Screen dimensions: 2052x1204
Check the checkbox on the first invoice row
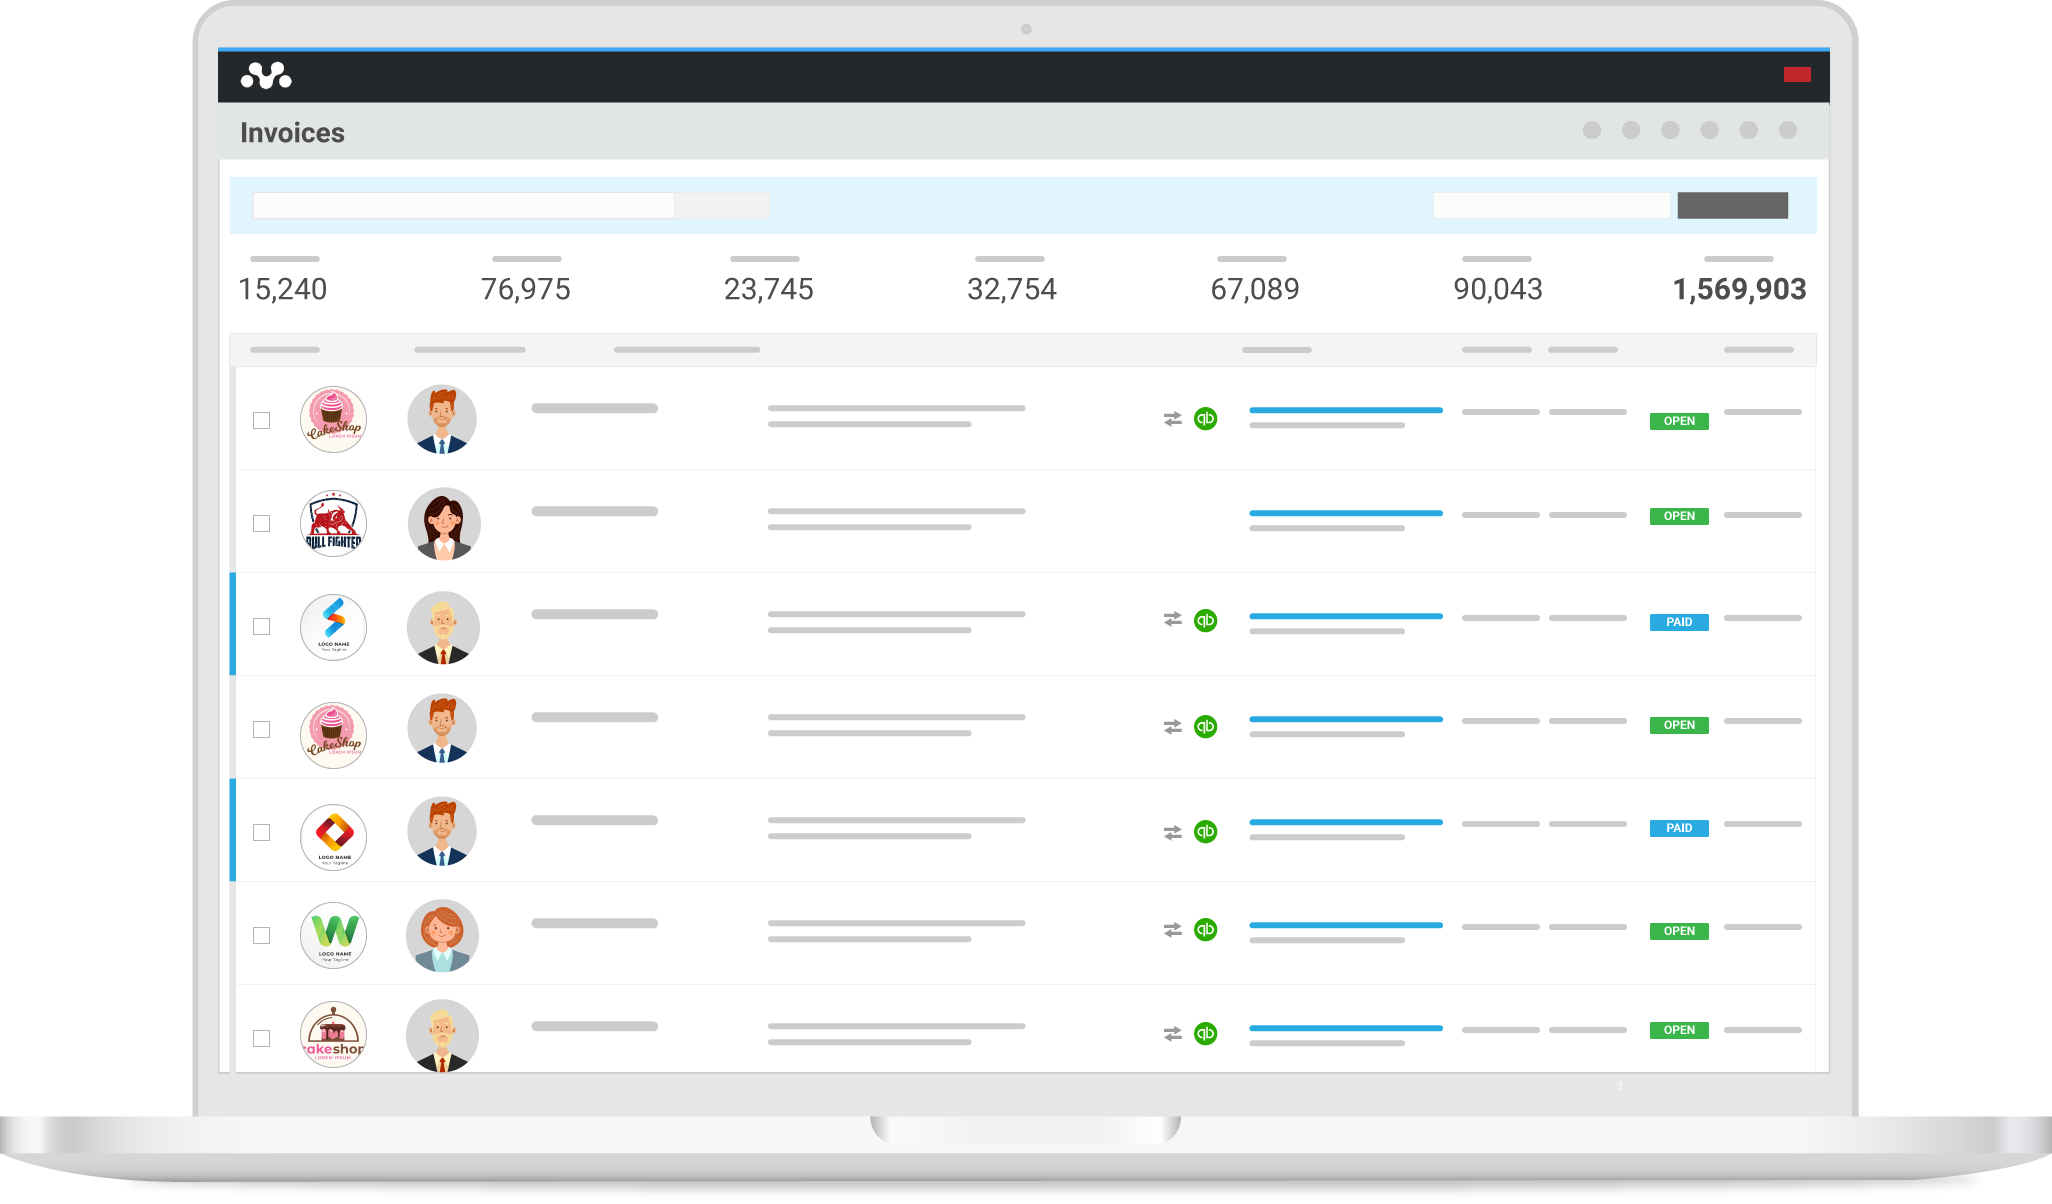pyautogui.click(x=263, y=421)
